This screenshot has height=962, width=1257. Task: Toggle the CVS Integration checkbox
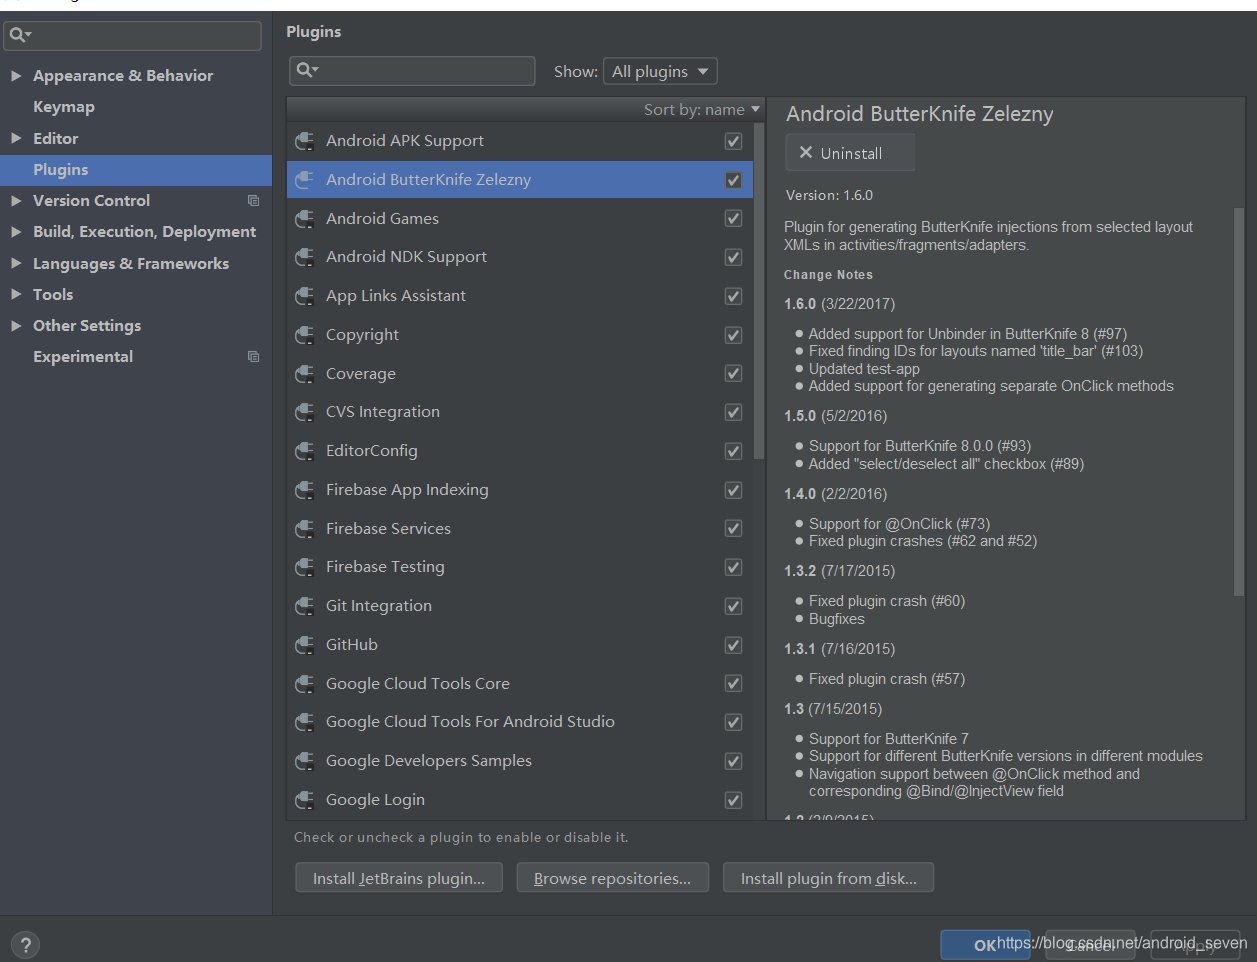click(733, 412)
